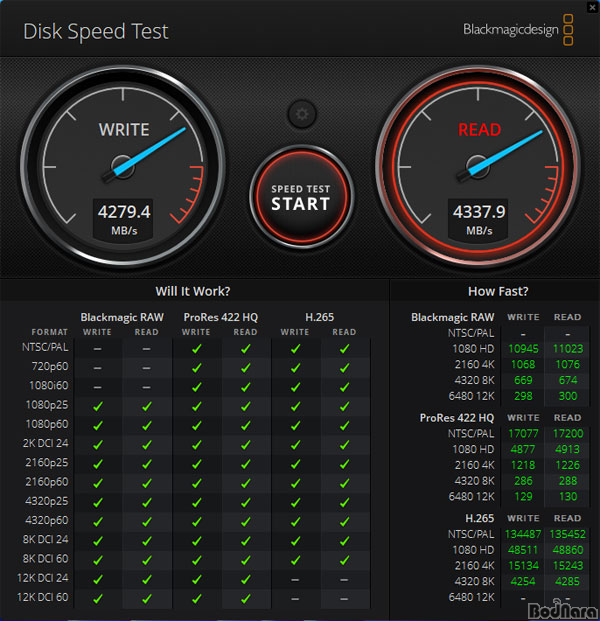Click the H.265 section title in How Fast

(480, 518)
